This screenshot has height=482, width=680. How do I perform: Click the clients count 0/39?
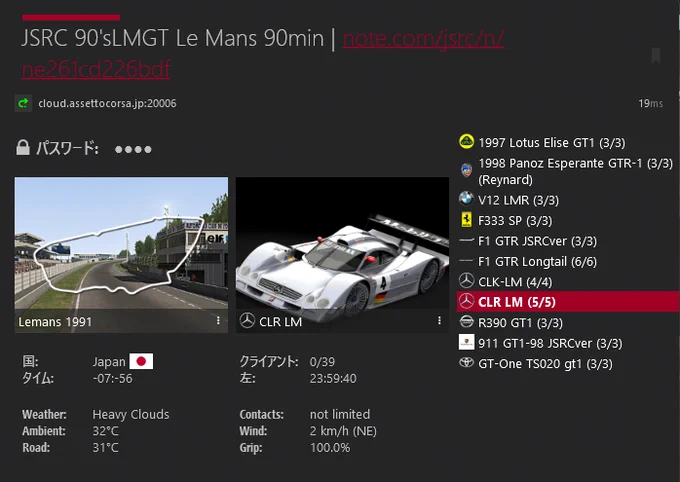tap(322, 362)
